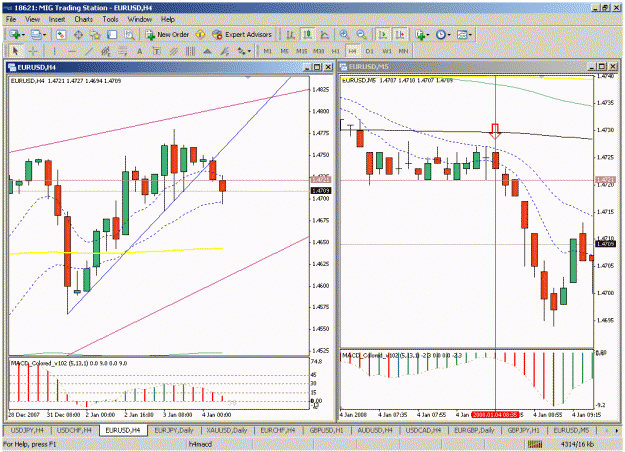Expand the Arrows objects dropdown
The width and height of the screenshot is (625, 452).
pyautogui.click(x=249, y=51)
